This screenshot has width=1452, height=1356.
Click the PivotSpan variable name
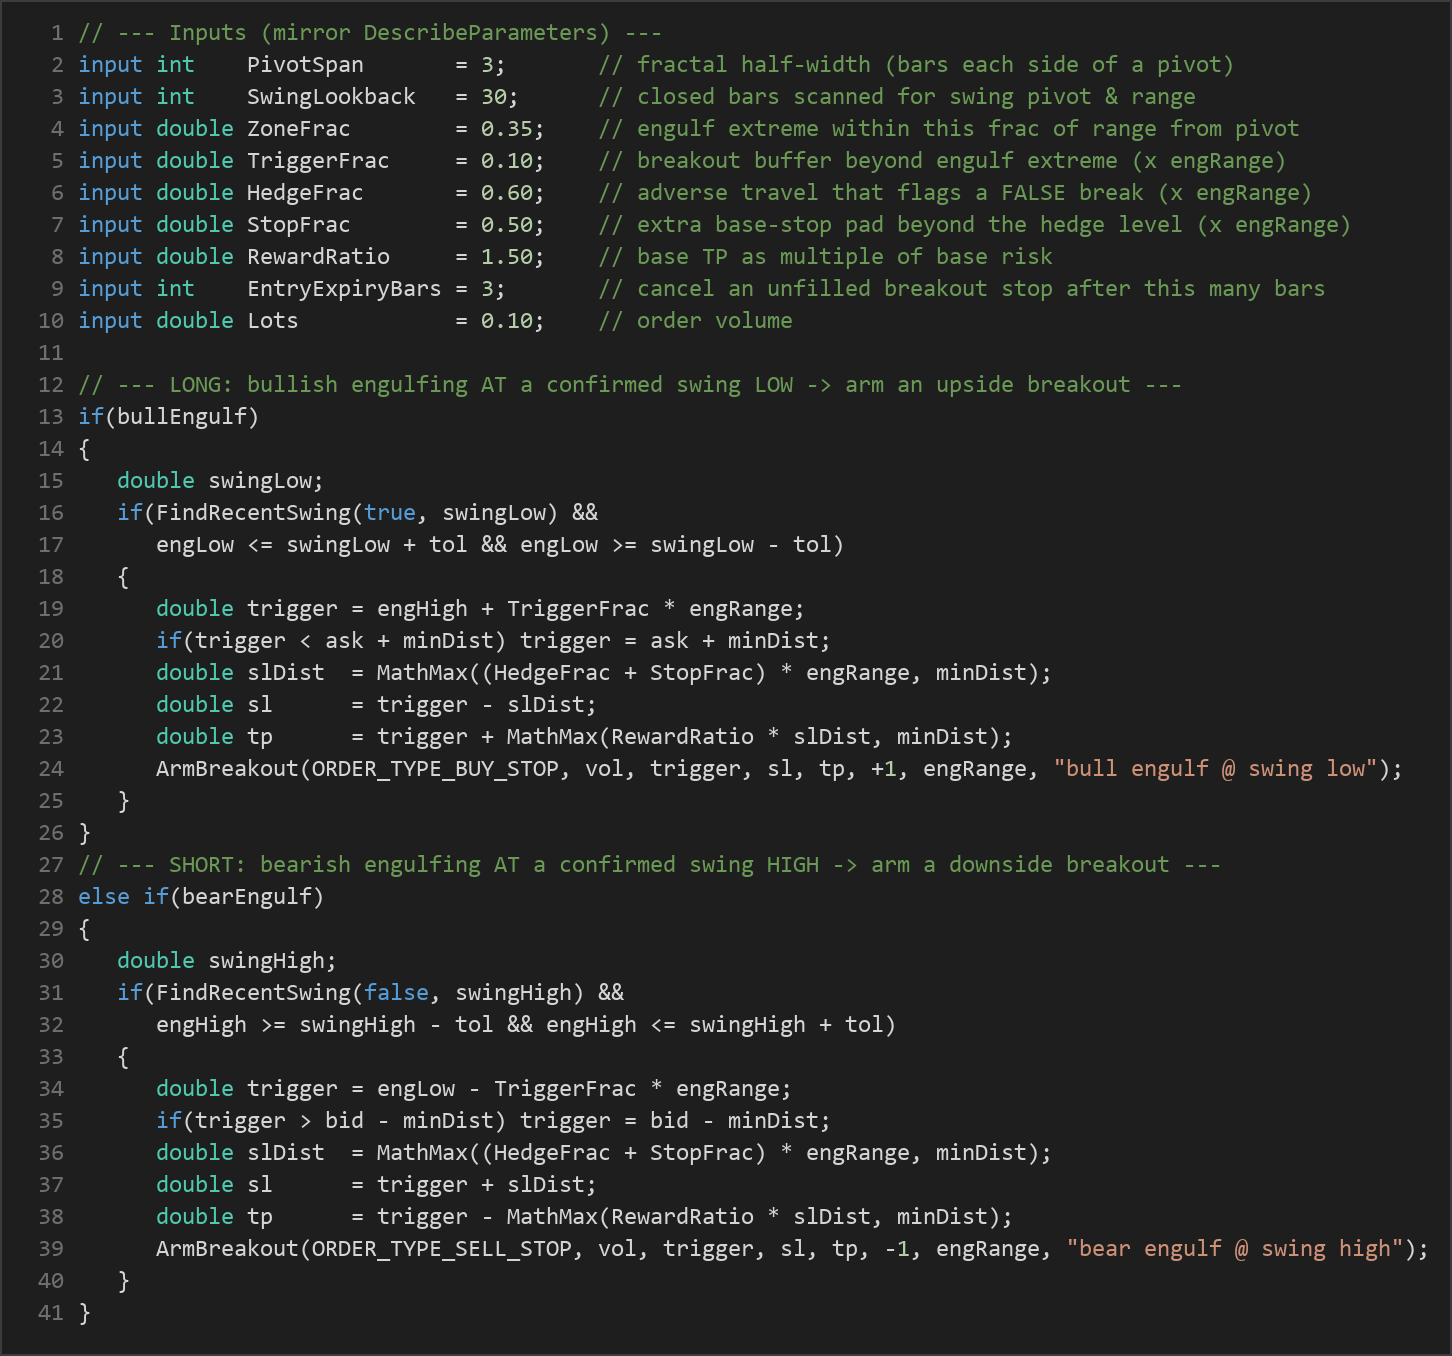(x=305, y=65)
